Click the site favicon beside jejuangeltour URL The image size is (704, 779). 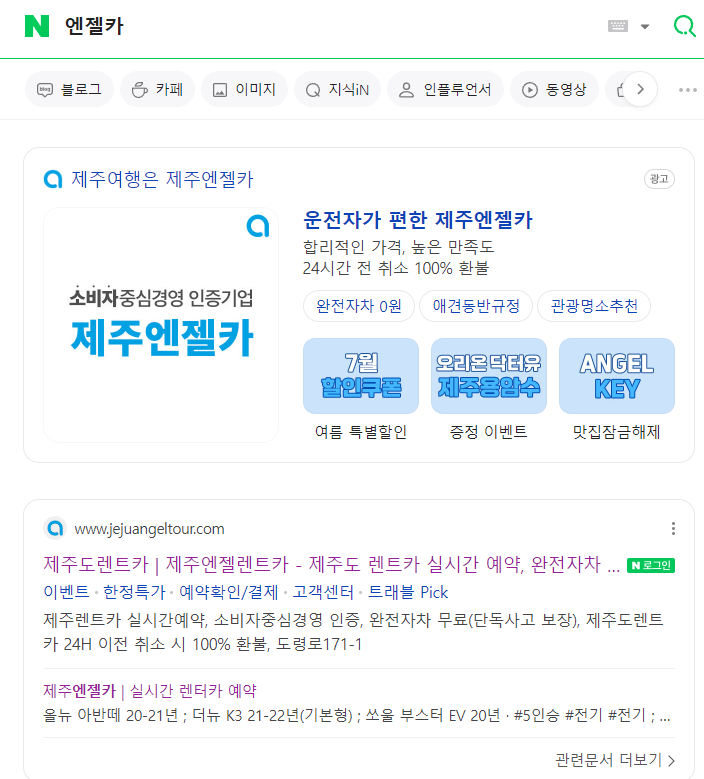pyautogui.click(x=55, y=528)
